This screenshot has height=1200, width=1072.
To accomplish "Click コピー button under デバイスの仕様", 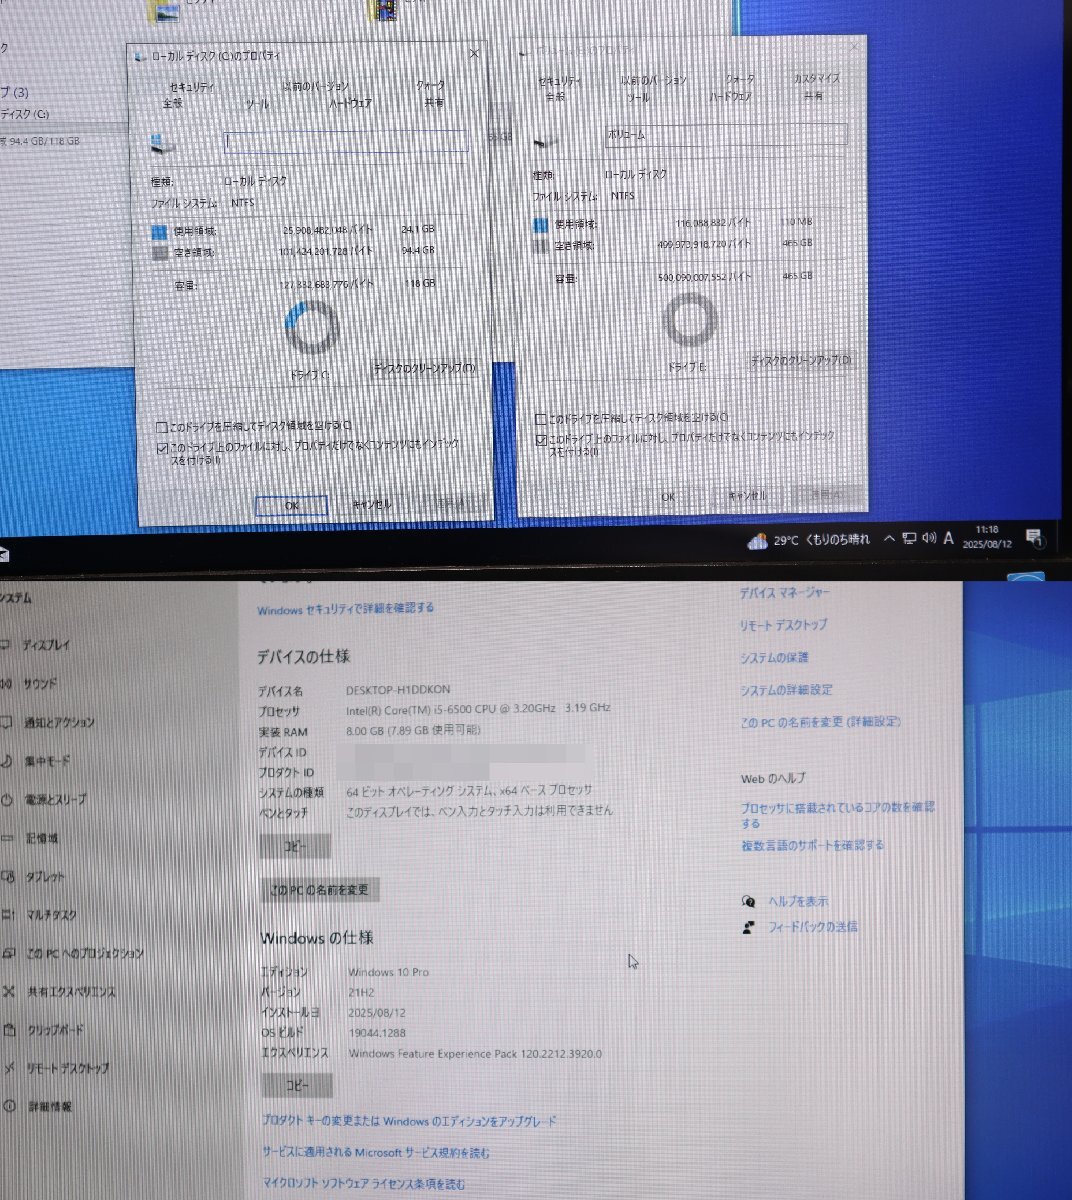I will pyautogui.click(x=295, y=846).
